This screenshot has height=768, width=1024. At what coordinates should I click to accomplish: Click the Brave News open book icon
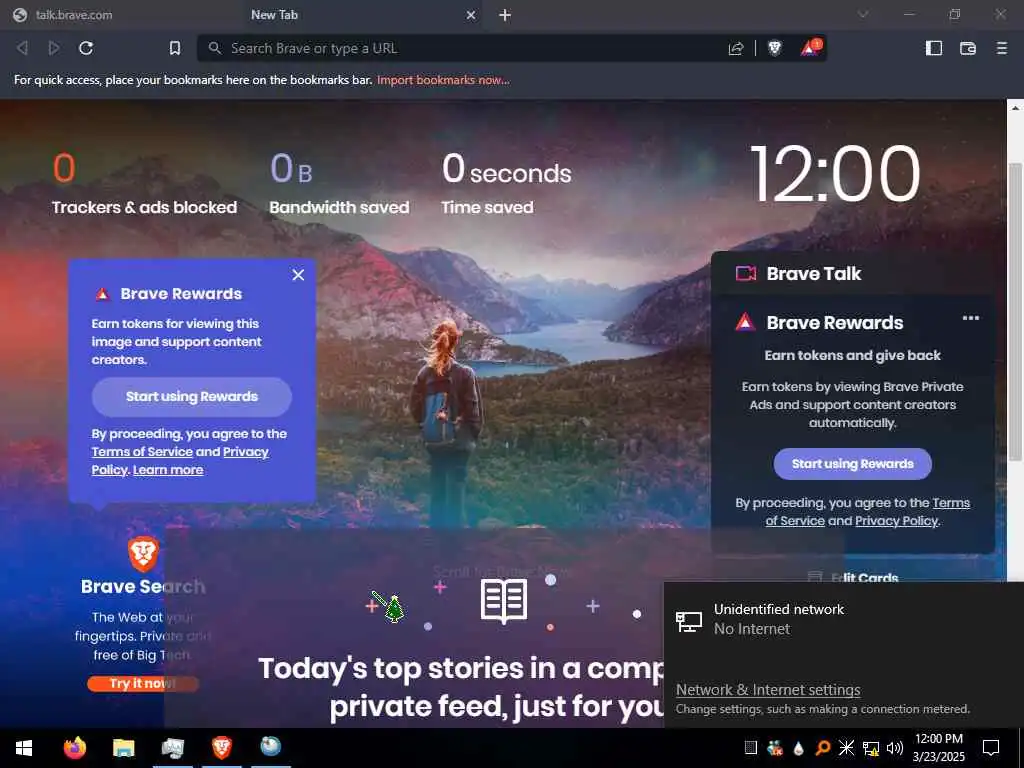click(504, 601)
